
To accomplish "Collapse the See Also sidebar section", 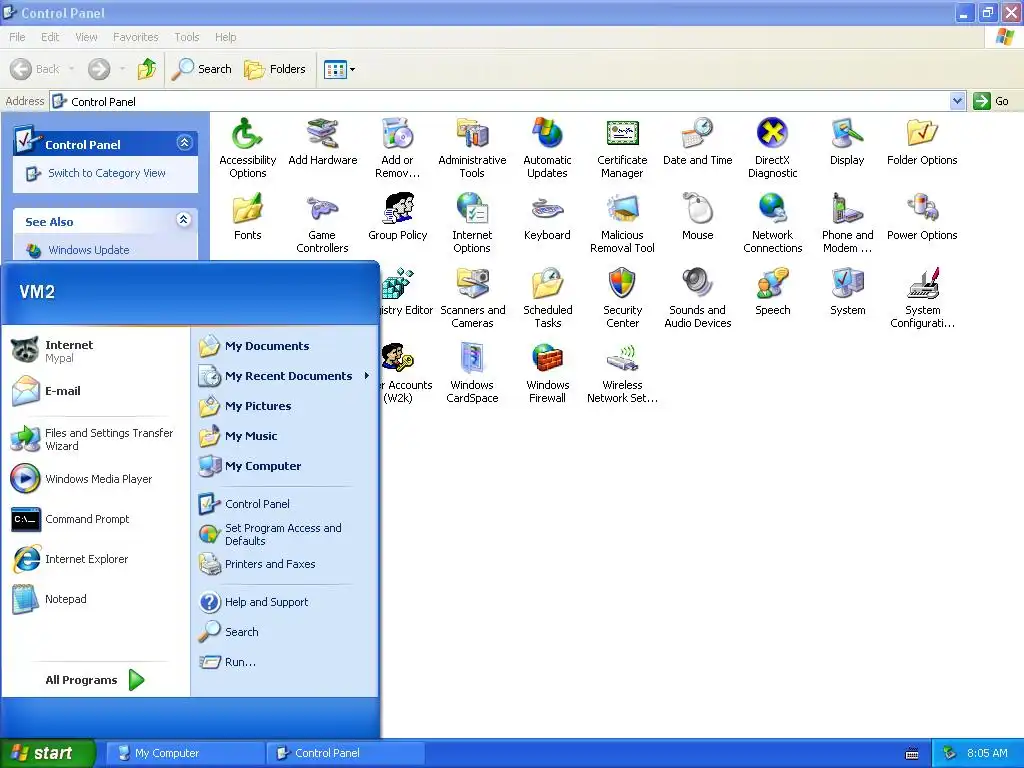I will point(184,220).
